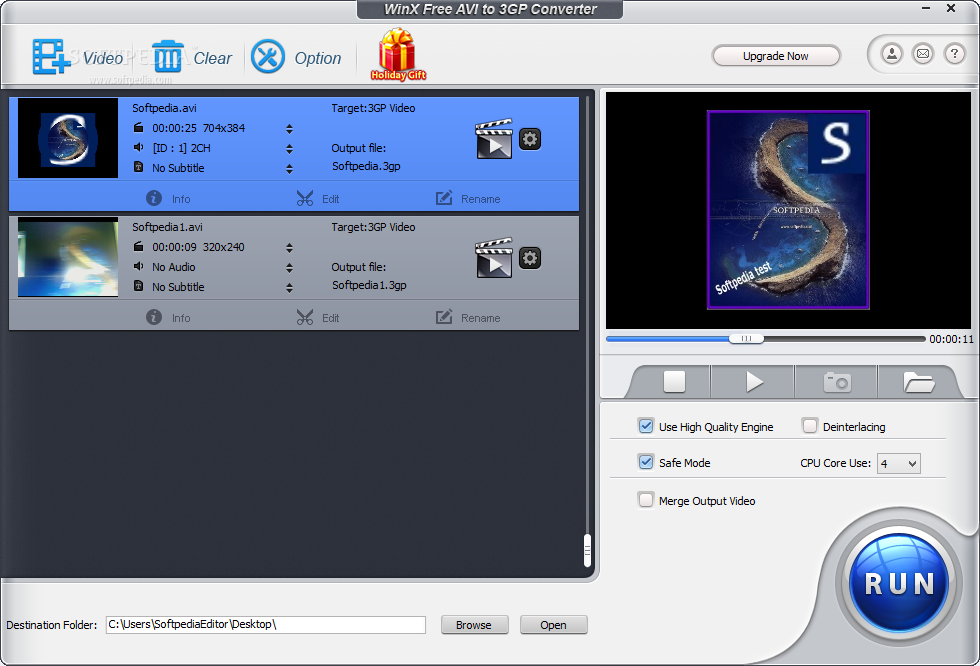This screenshot has width=980, height=666.
Task: Open the snapshot folder icon
Action: (x=918, y=382)
